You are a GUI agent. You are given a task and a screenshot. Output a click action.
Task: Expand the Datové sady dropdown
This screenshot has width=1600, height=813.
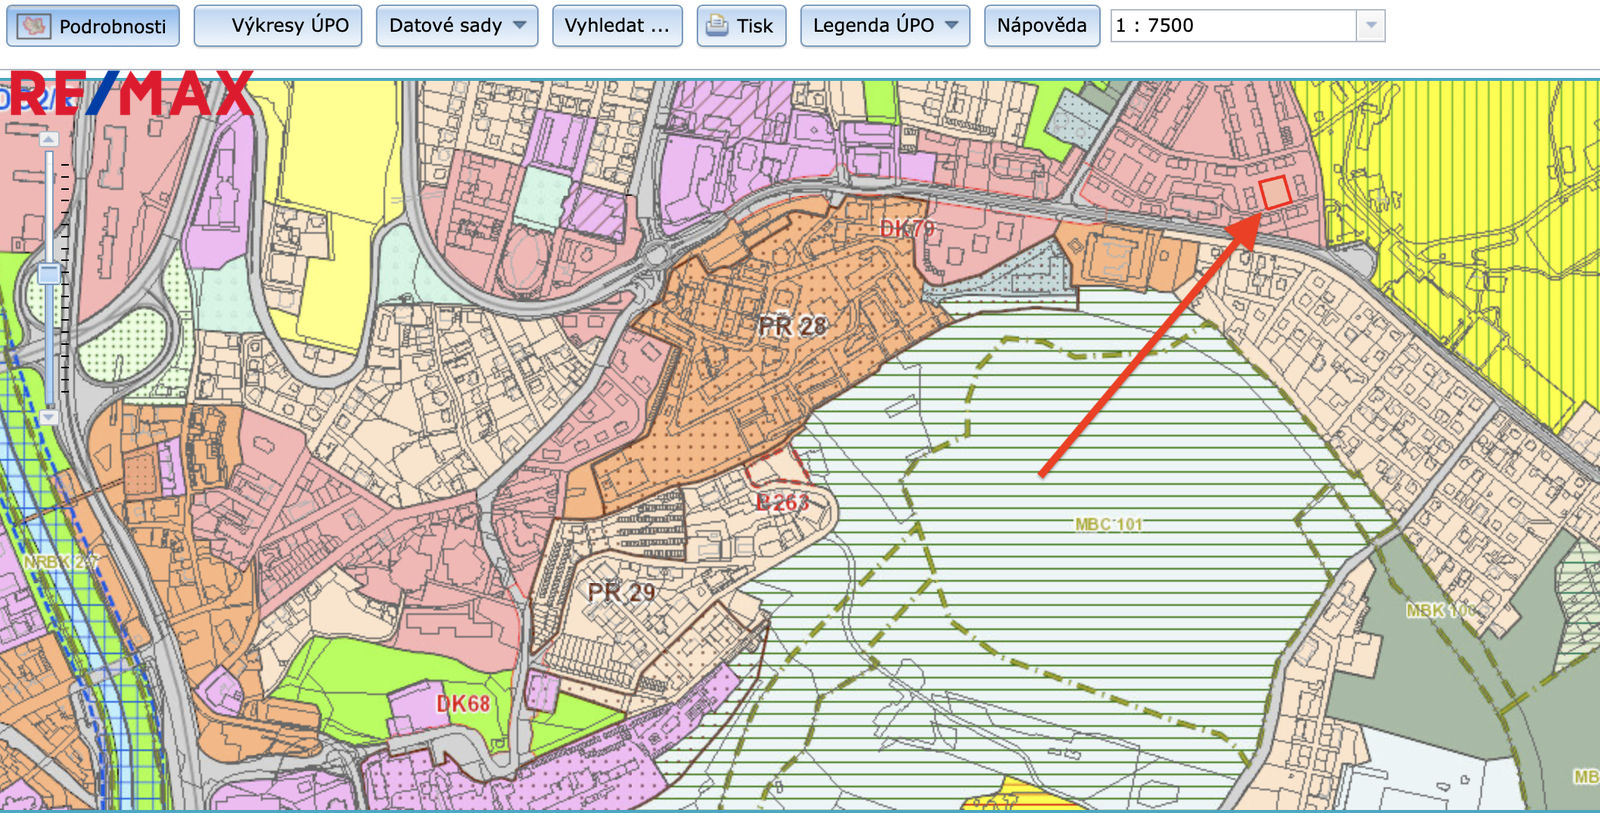click(x=457, y=26)
